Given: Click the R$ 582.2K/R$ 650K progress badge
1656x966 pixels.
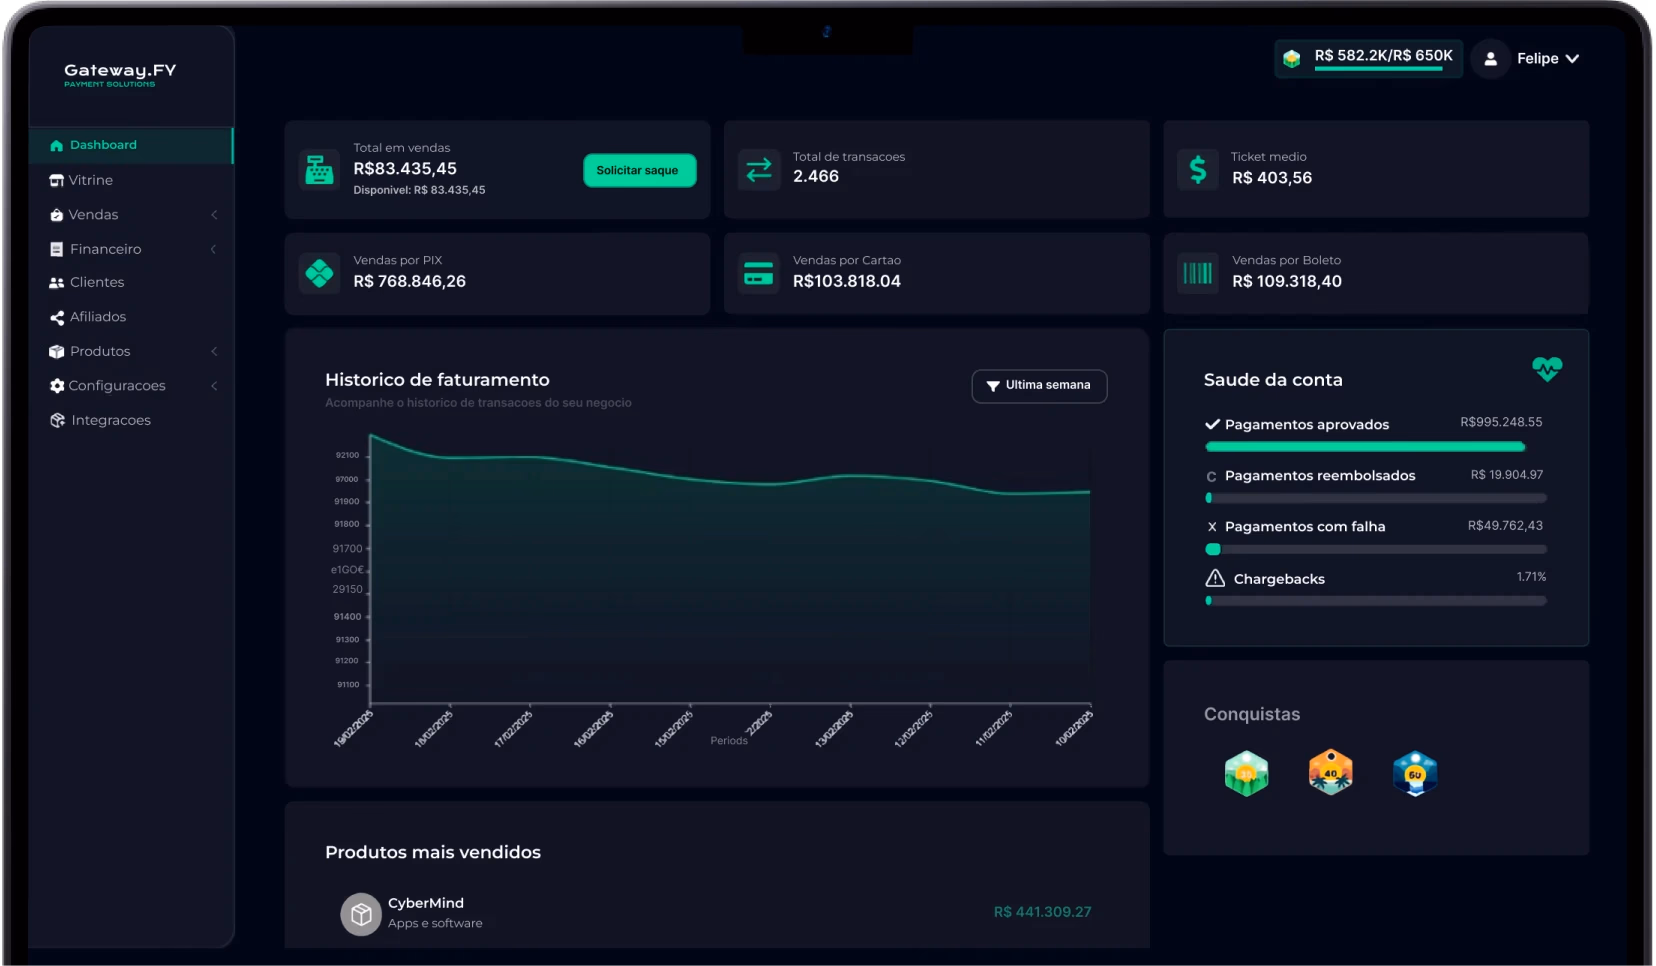Looking at the screenshot, I should tap(1368, 58).
